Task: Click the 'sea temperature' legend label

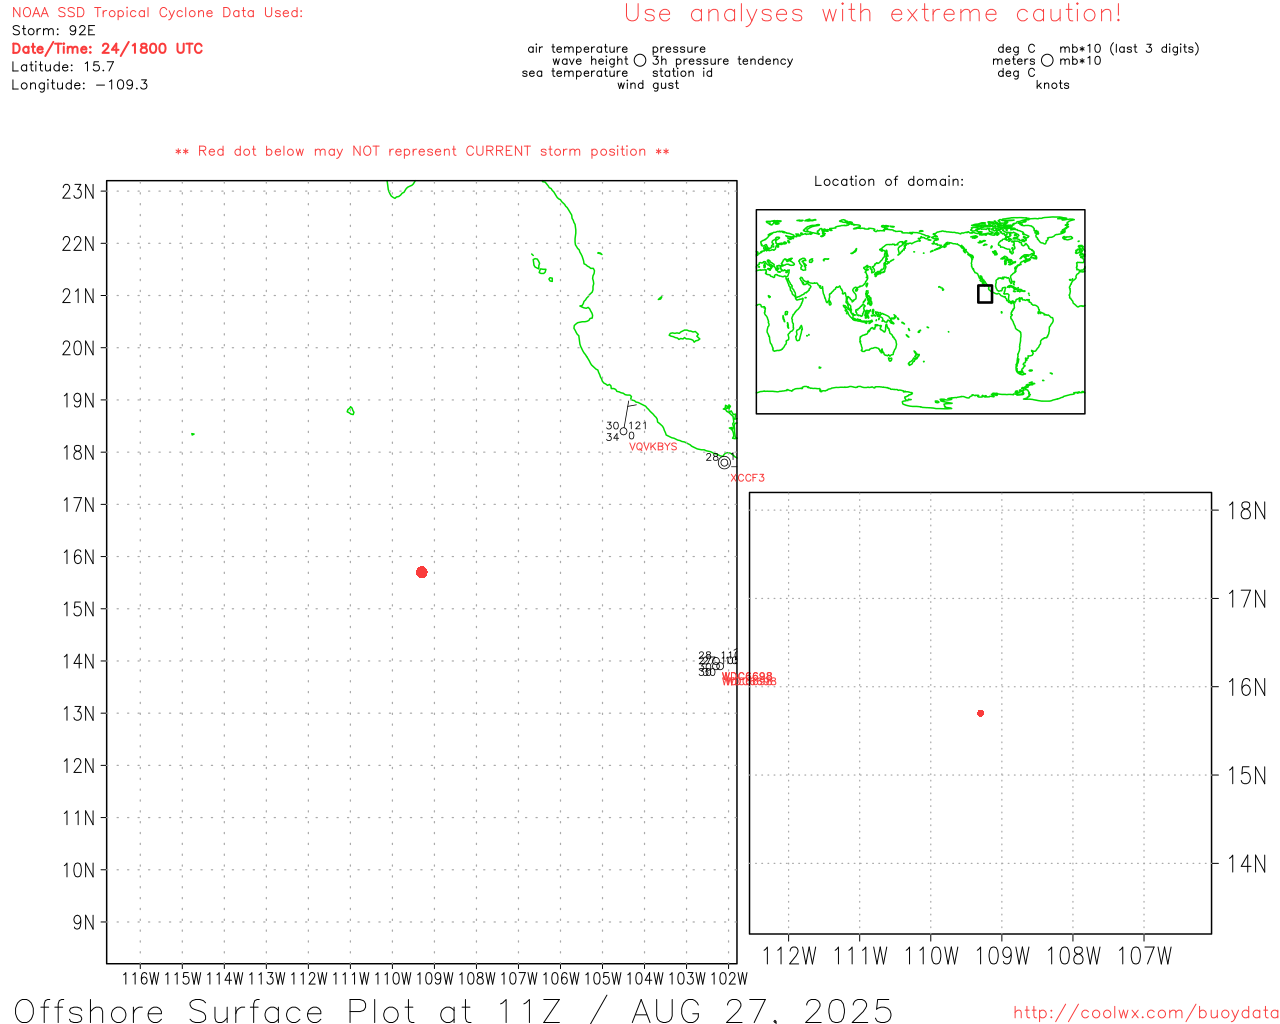Action: tap(575, 73)
